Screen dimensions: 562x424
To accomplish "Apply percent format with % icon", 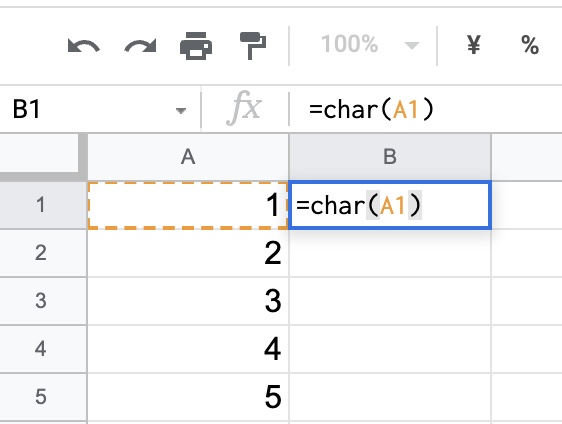I will point(530,45).
